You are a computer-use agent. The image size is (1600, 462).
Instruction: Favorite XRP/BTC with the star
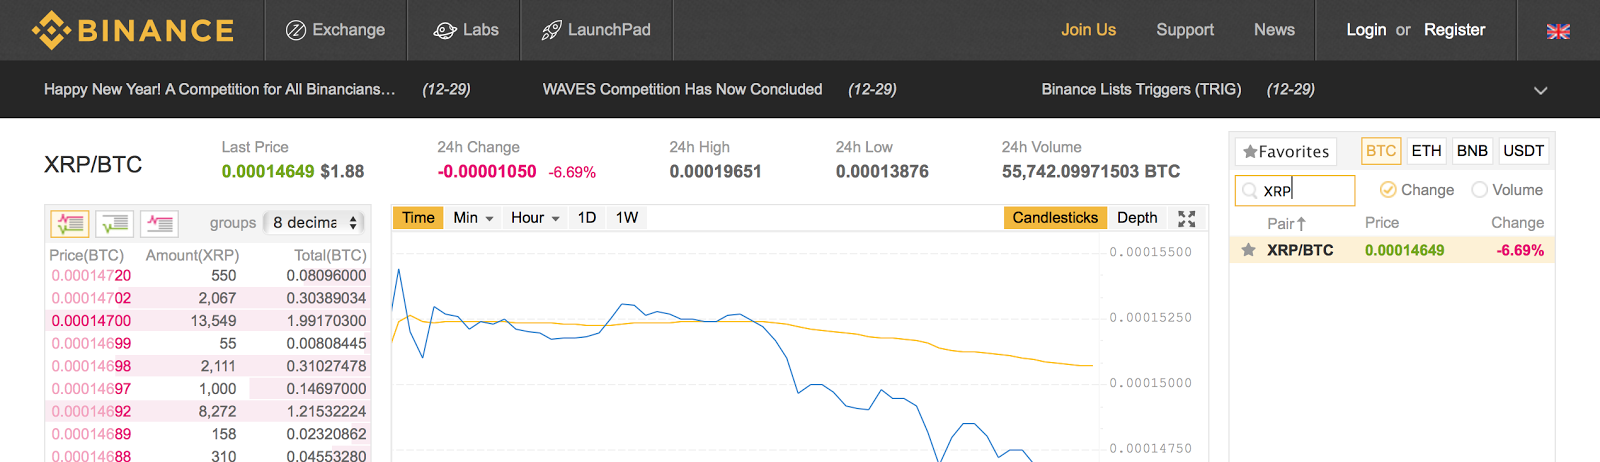point(1248,250)
